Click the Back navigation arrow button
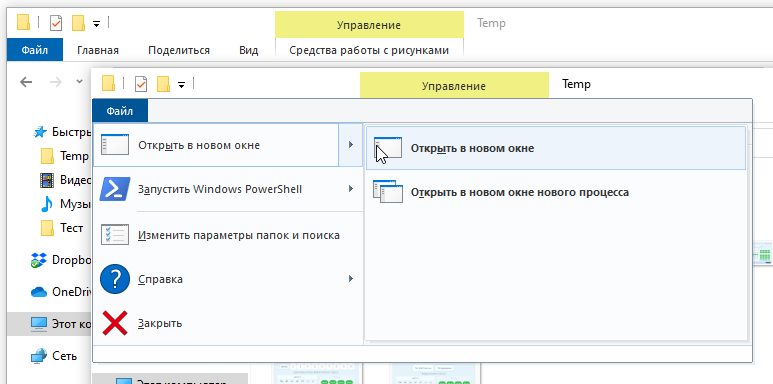The height and width of the screenshot is (384, 773). coord(26,82)
